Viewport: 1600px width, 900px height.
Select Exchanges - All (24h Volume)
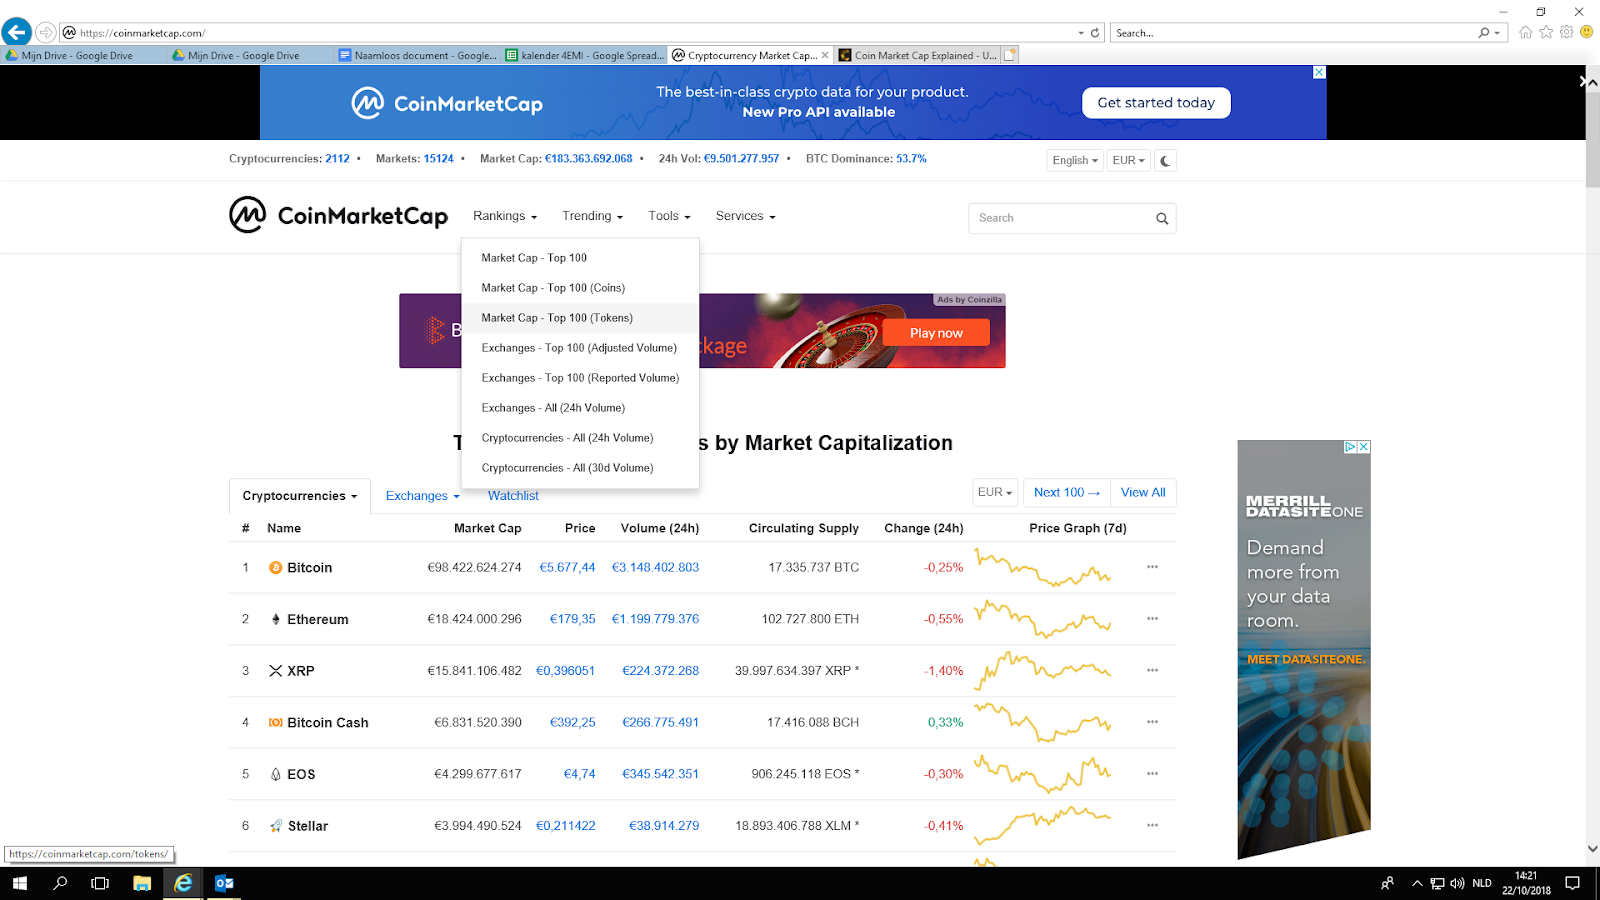(x=580, y=408)
